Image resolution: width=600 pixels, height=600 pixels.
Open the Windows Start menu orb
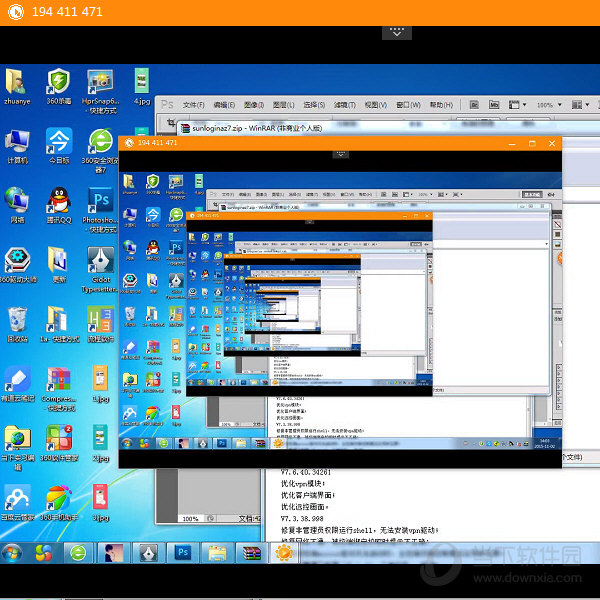(13, 553)
